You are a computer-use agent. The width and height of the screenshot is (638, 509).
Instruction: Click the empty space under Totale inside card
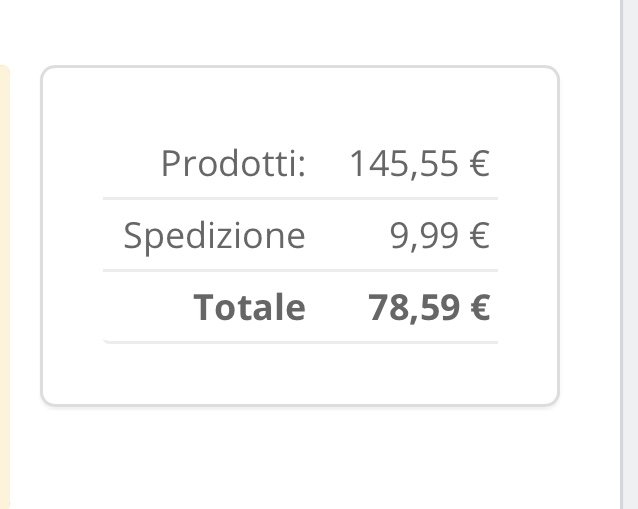pyautogui.click(x=300, y=373)
